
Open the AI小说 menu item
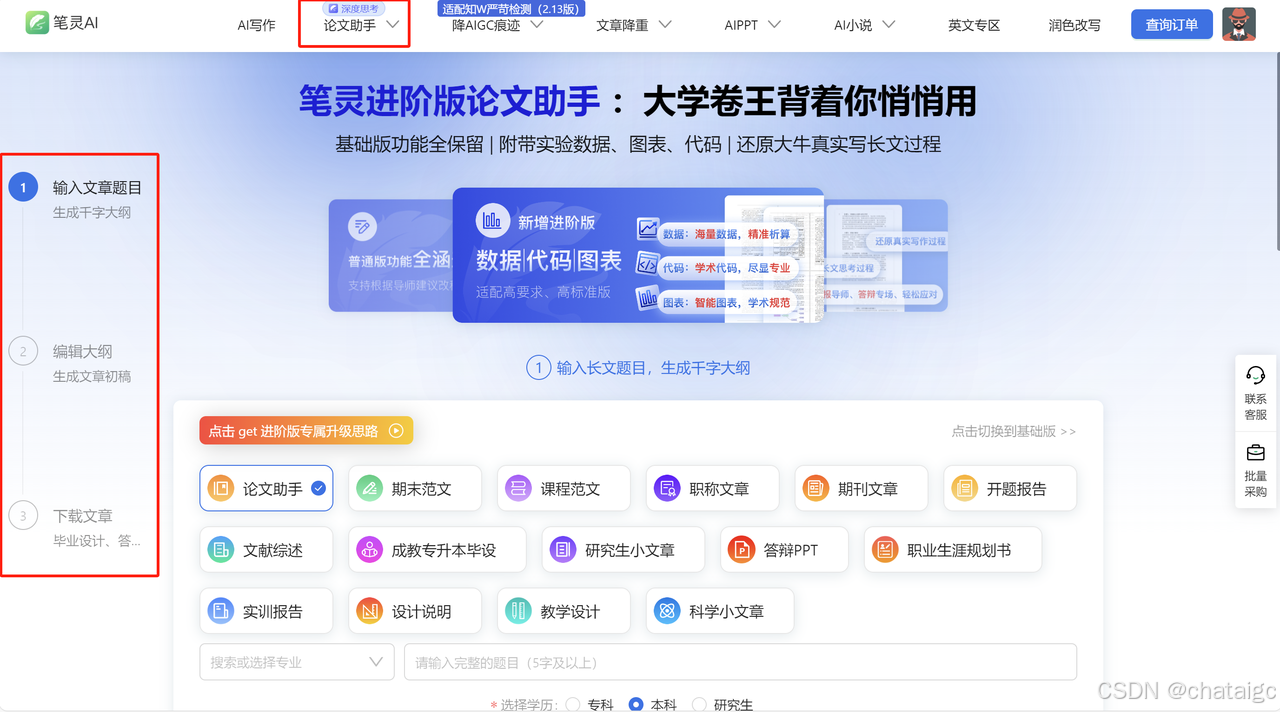(x=853, y=25)
